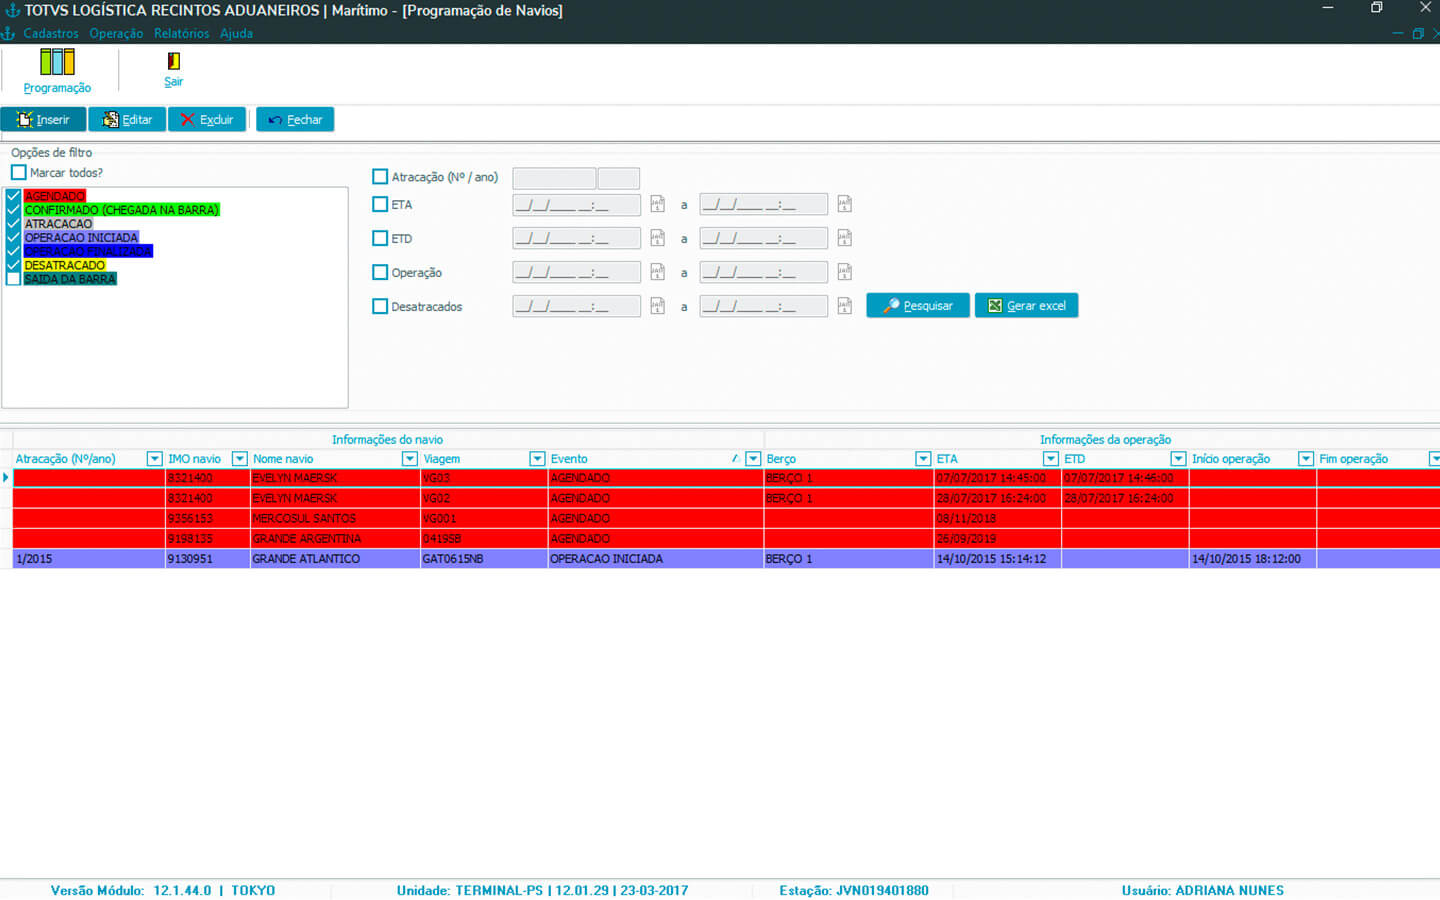The image size is (1440, 900).
Task: Open calendar picker for ETA start date
Action: 657,205
